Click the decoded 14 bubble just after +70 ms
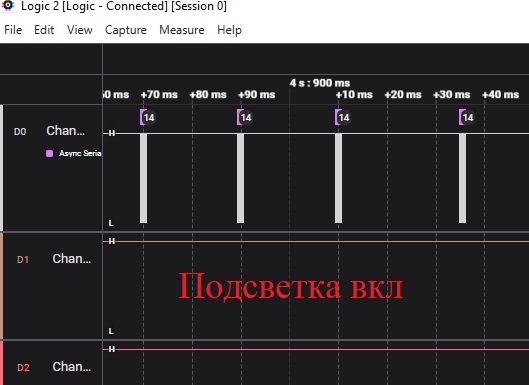This screenshot has height=385, width=529. [148, 117]
